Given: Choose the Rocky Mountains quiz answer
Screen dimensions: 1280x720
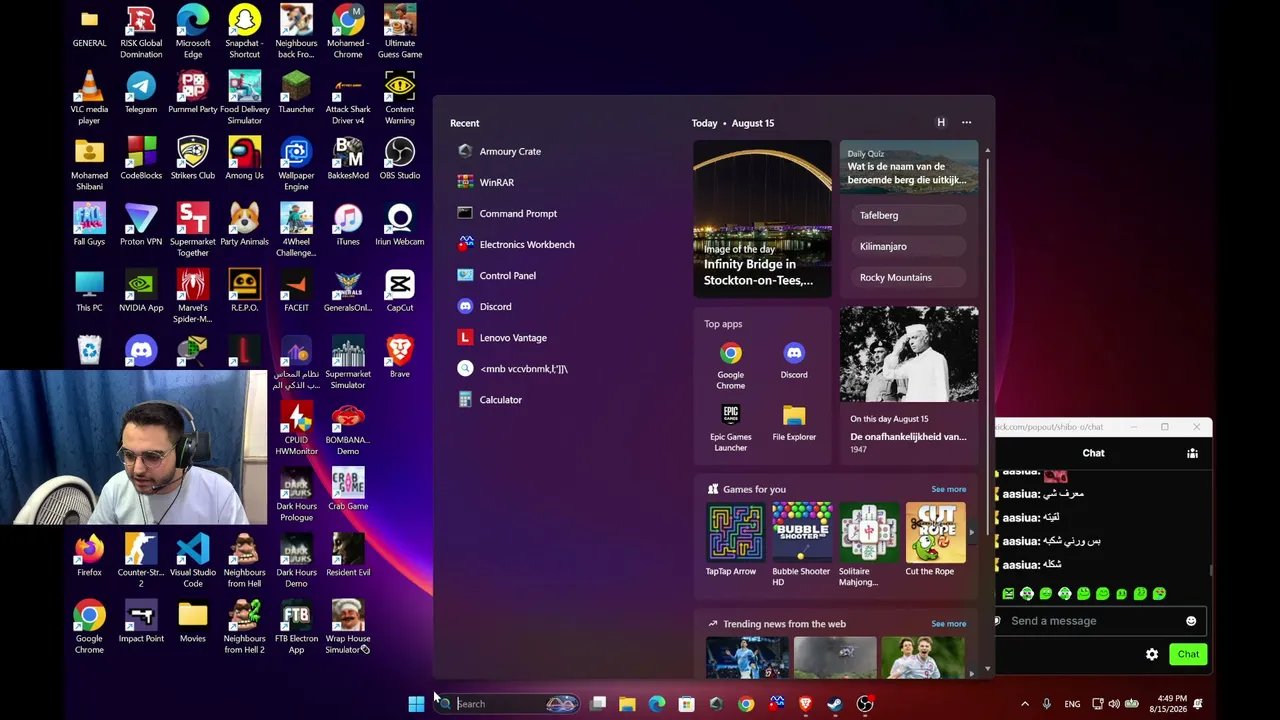Looking at the screenshot, I should coord(909,277).
